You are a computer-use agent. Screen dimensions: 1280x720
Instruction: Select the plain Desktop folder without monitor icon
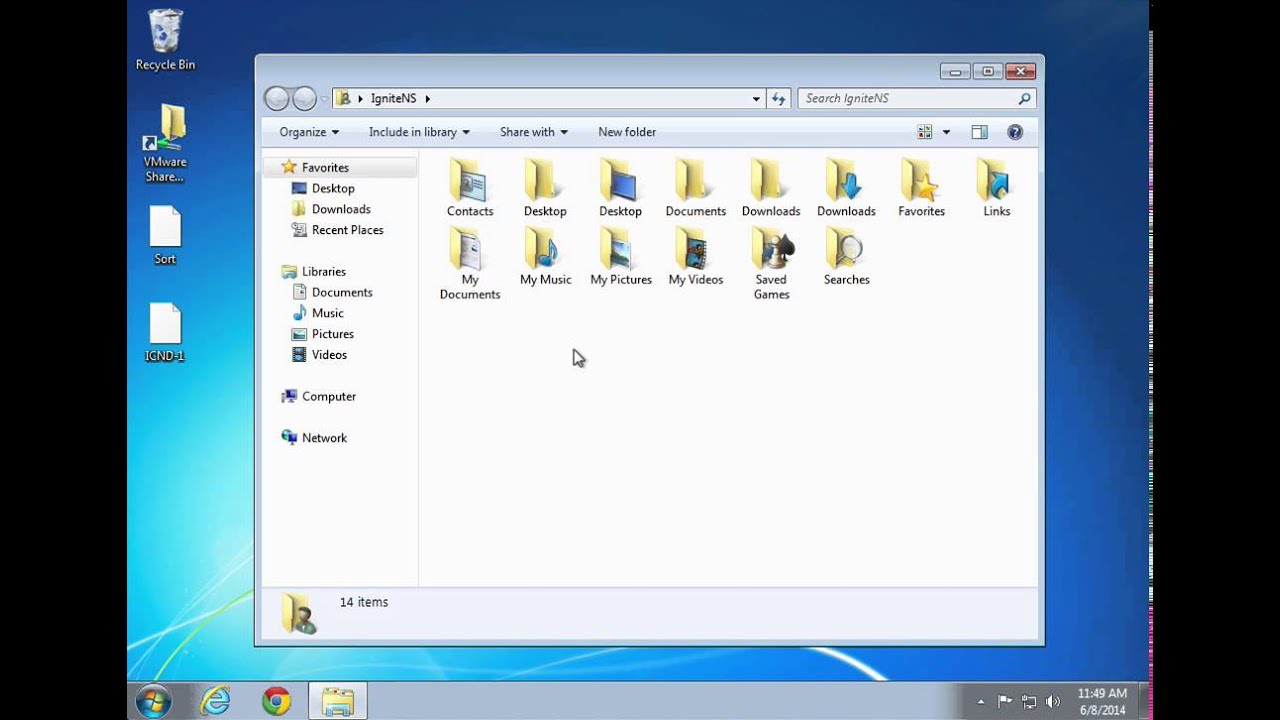[545, 188]
